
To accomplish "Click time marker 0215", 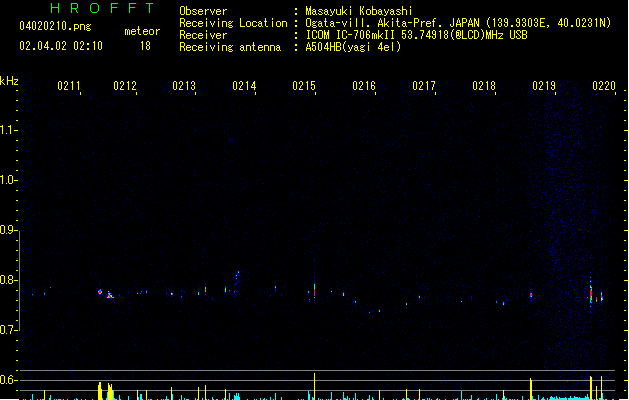I will pyautogui.click(x=304, y=86).
